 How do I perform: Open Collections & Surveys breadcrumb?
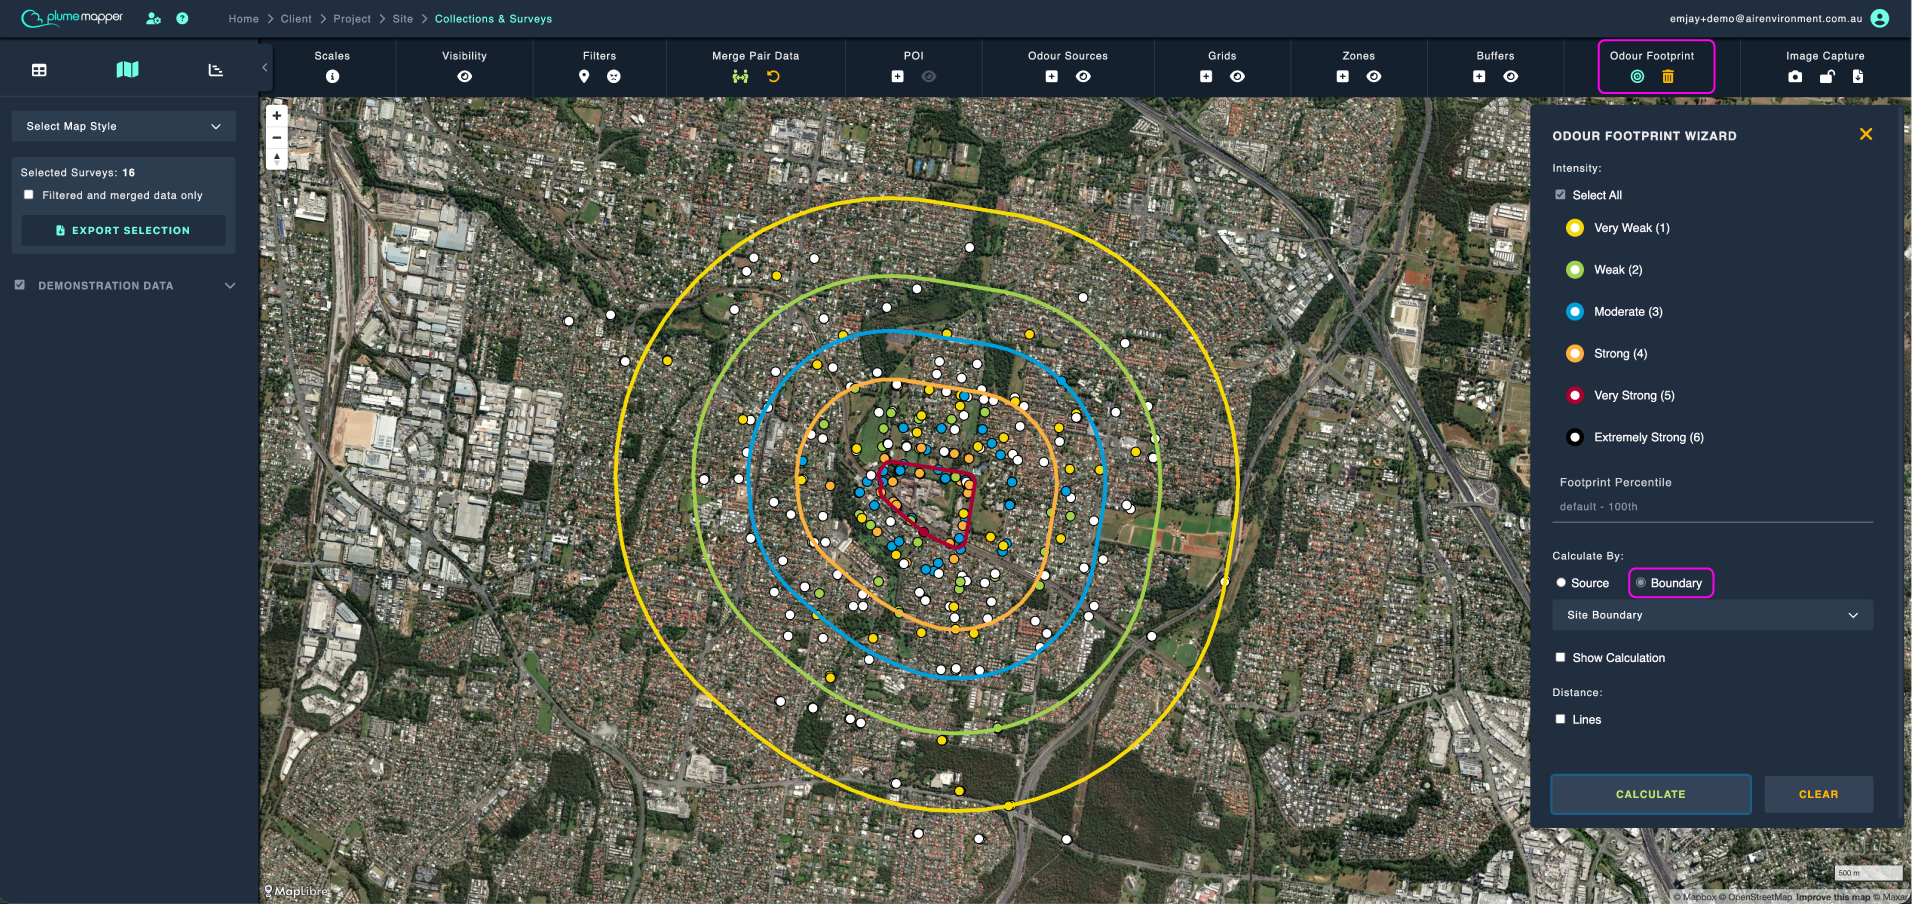coord(493,19)
